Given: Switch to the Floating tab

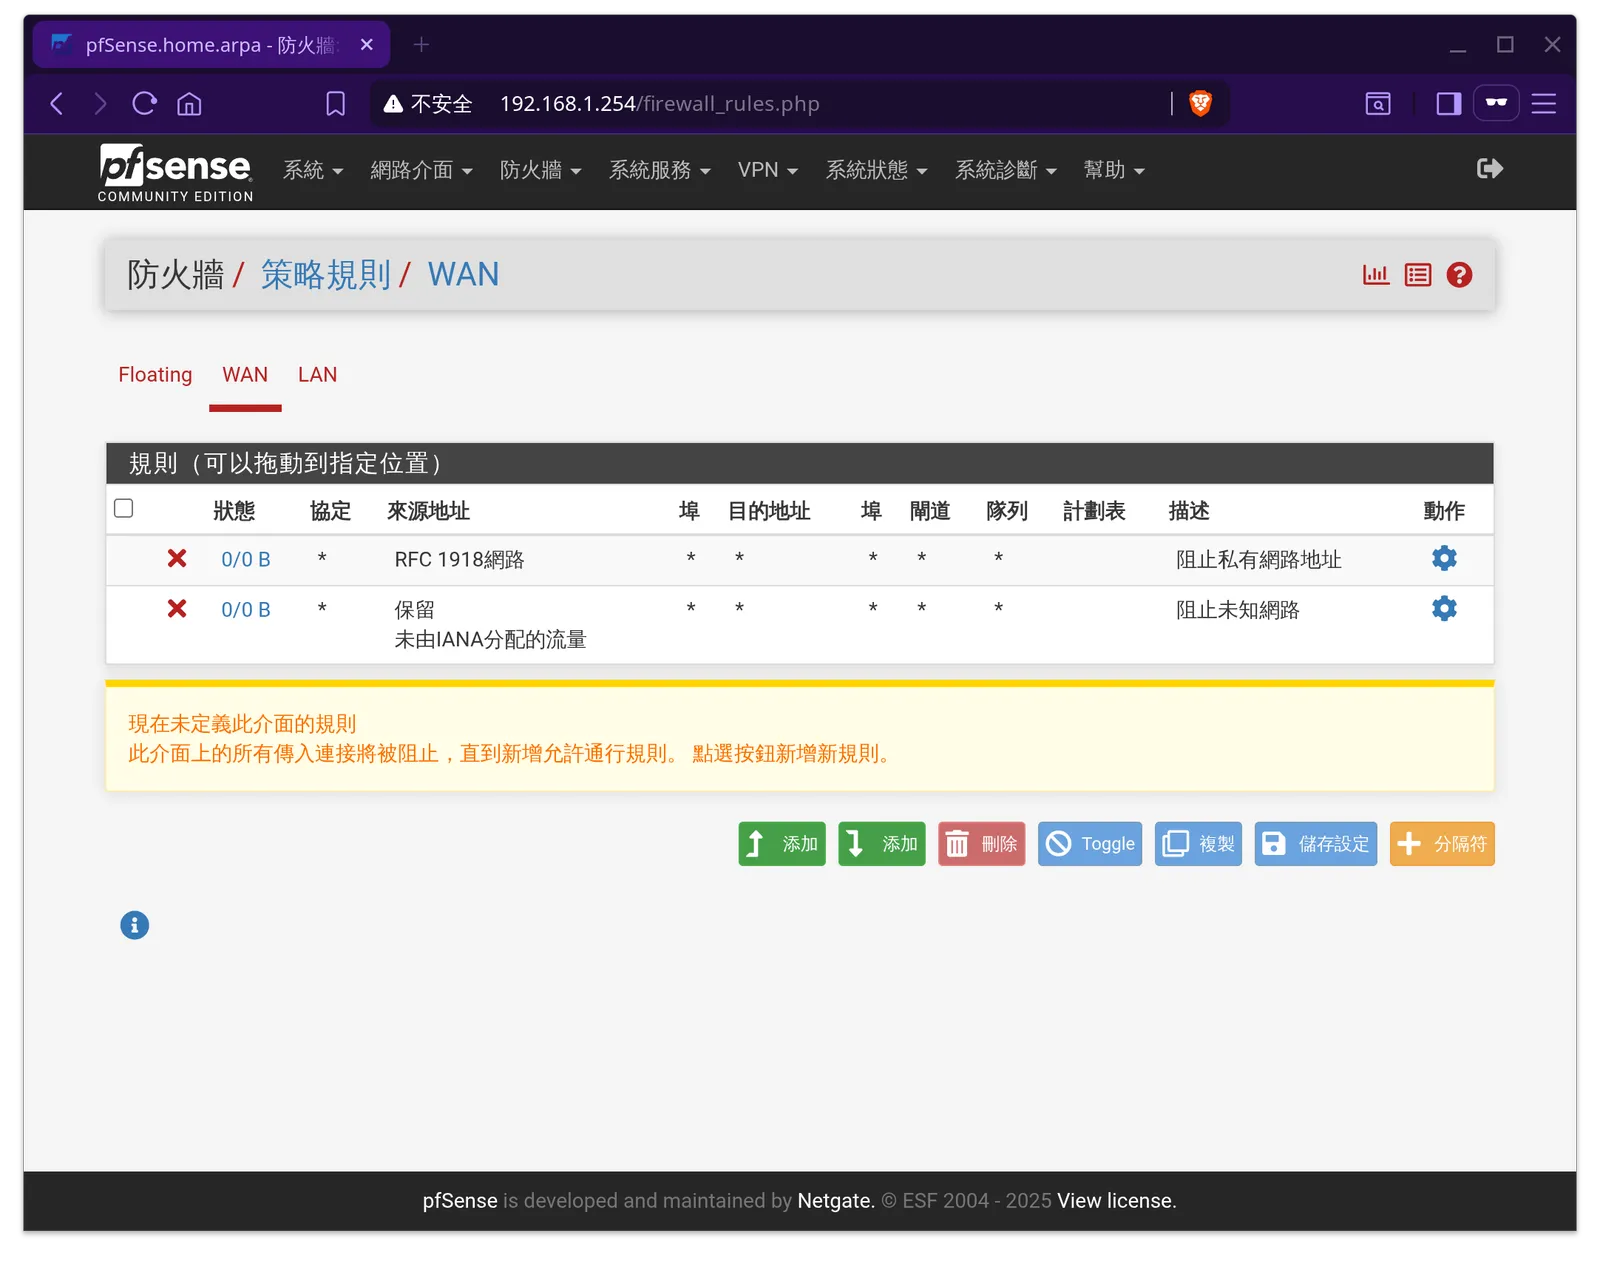Looking at the screenshot, I should pyautogui.click(x=155, y=375).
